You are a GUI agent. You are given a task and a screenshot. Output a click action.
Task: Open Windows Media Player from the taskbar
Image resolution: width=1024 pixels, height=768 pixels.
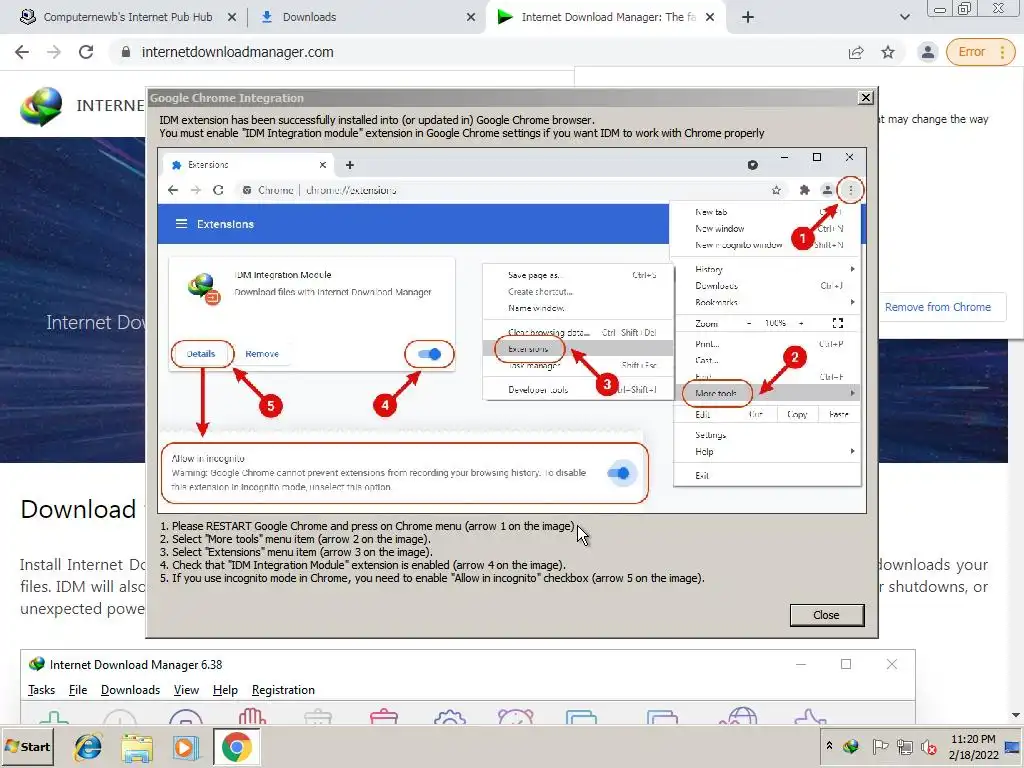[x=185, y=747]
